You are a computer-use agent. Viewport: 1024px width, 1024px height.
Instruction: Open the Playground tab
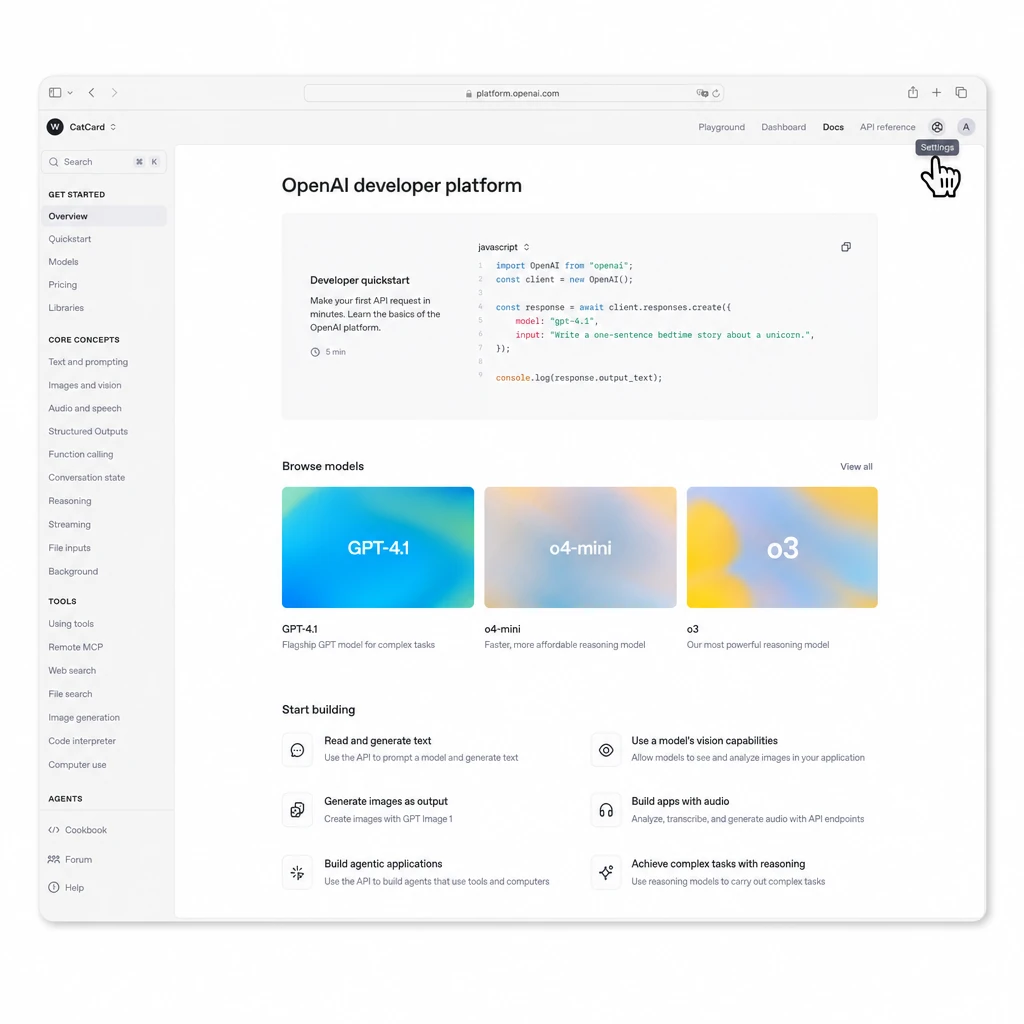click(721, 127)
